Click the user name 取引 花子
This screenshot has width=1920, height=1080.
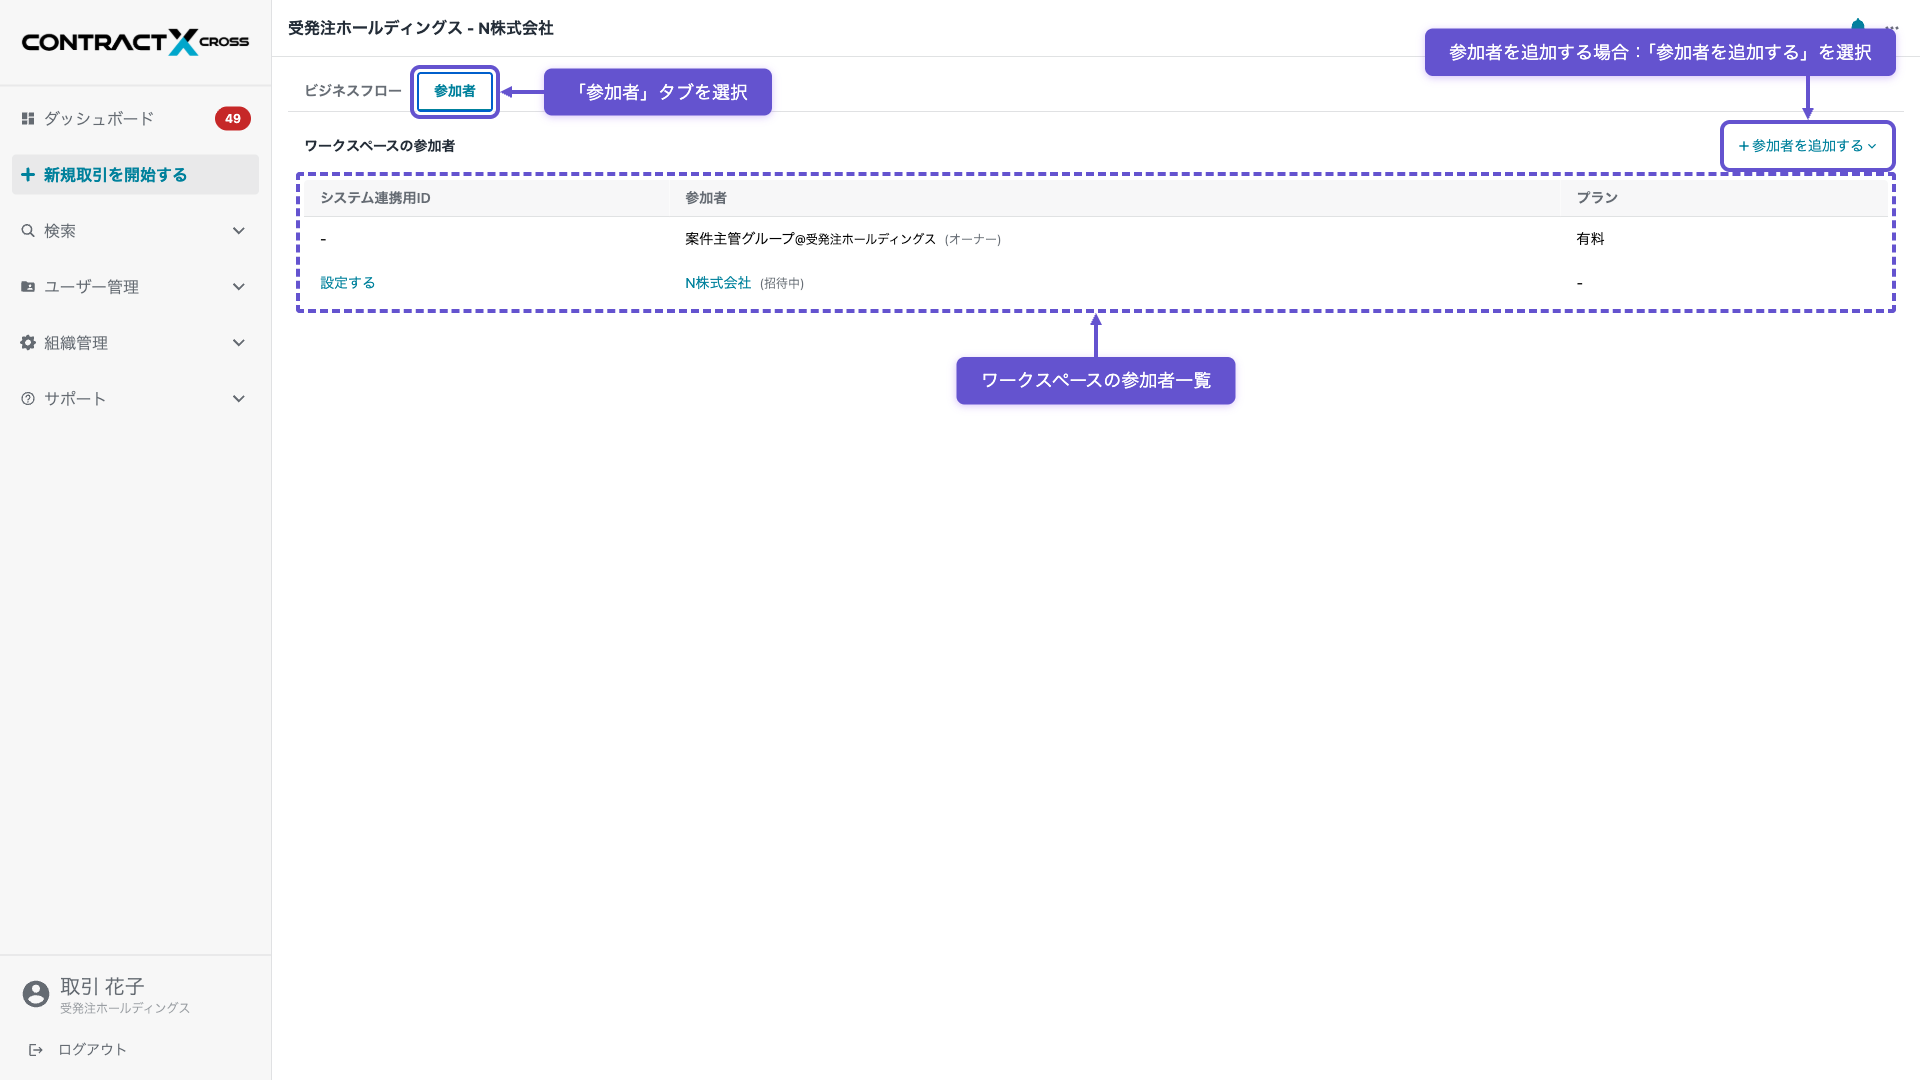tap(102, 987)
